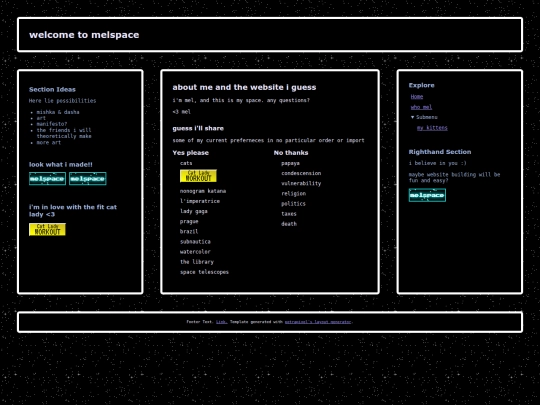Screen dimensions: 540x405
Task: Click "prague" in the Yes please list
Action: coord(189,221)
